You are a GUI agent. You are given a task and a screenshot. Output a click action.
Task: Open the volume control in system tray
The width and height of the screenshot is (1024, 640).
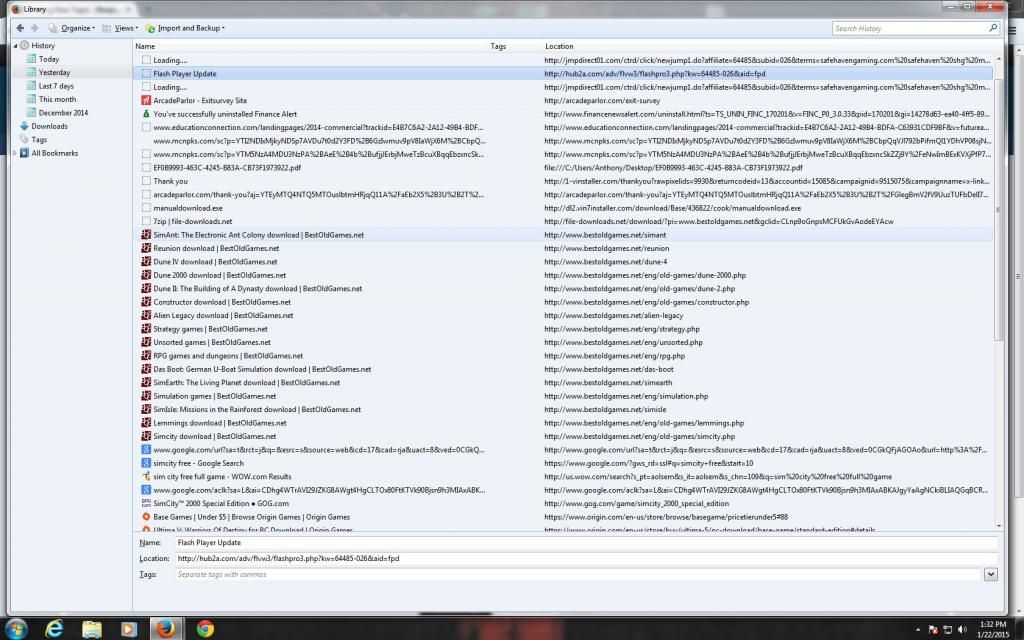962,630
